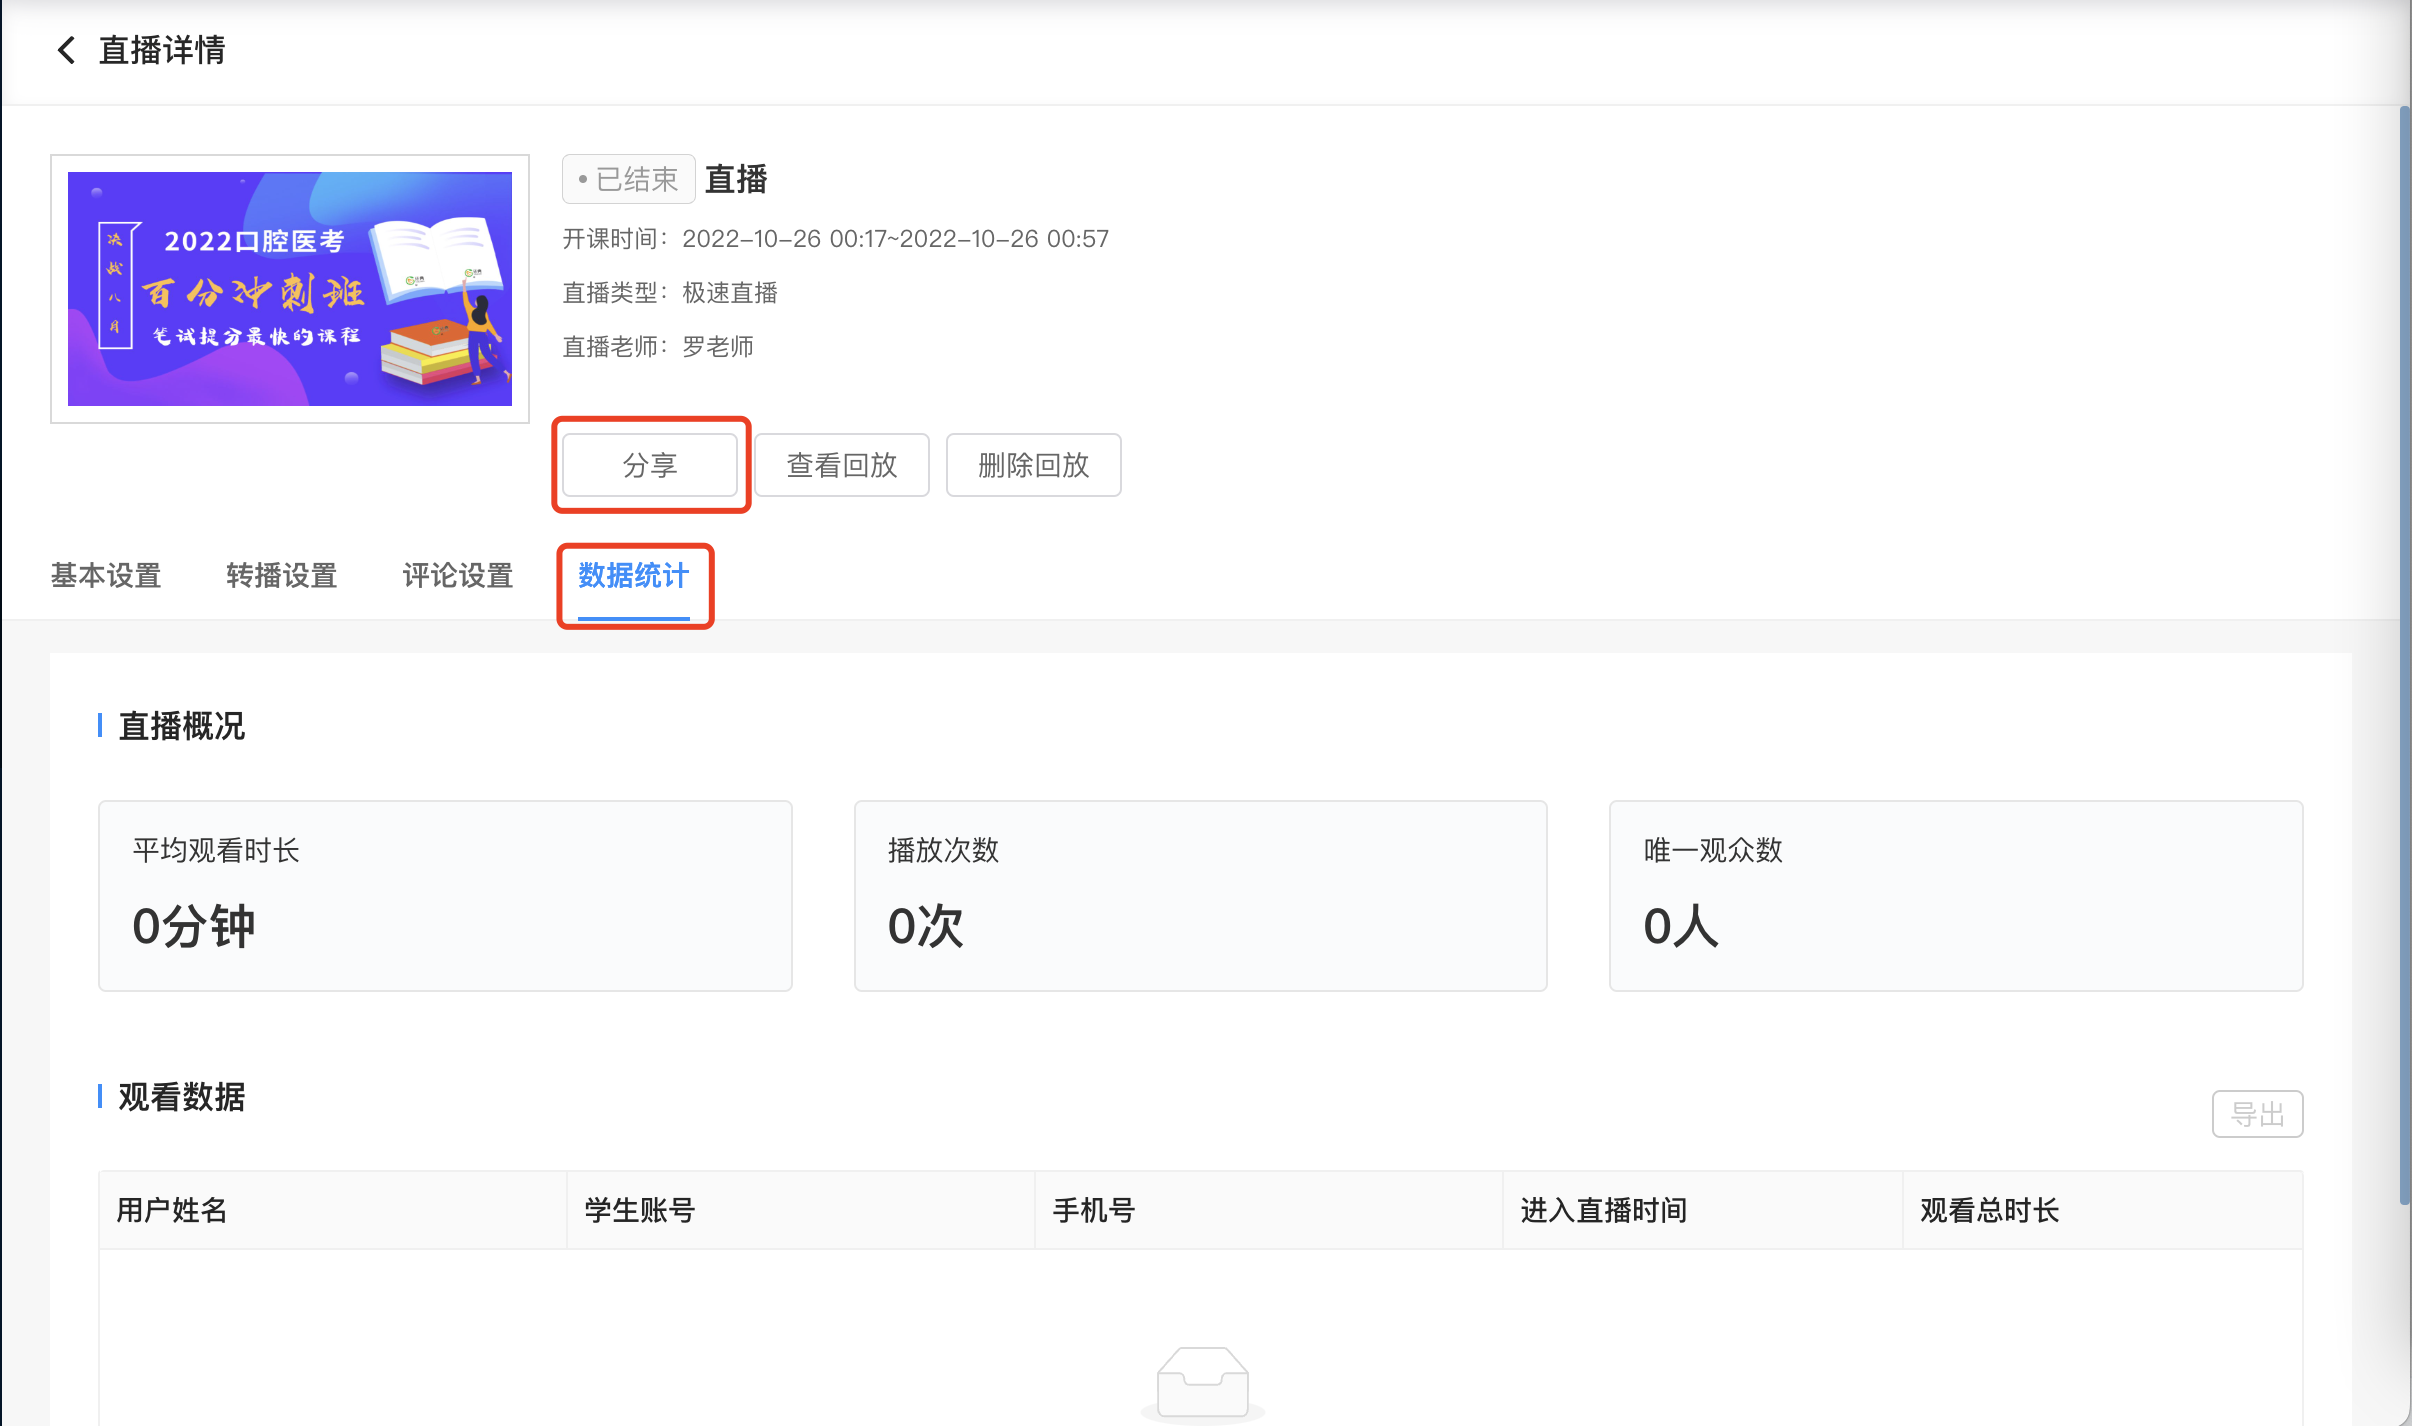Open the 评论设置 tab
This screenshot has height=1426, width=2412.
(458, 576)
